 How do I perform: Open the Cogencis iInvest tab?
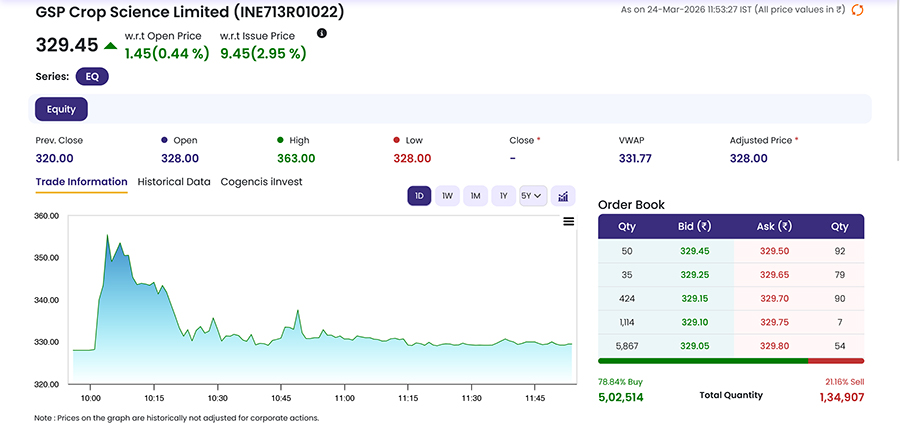pos(261,182)
